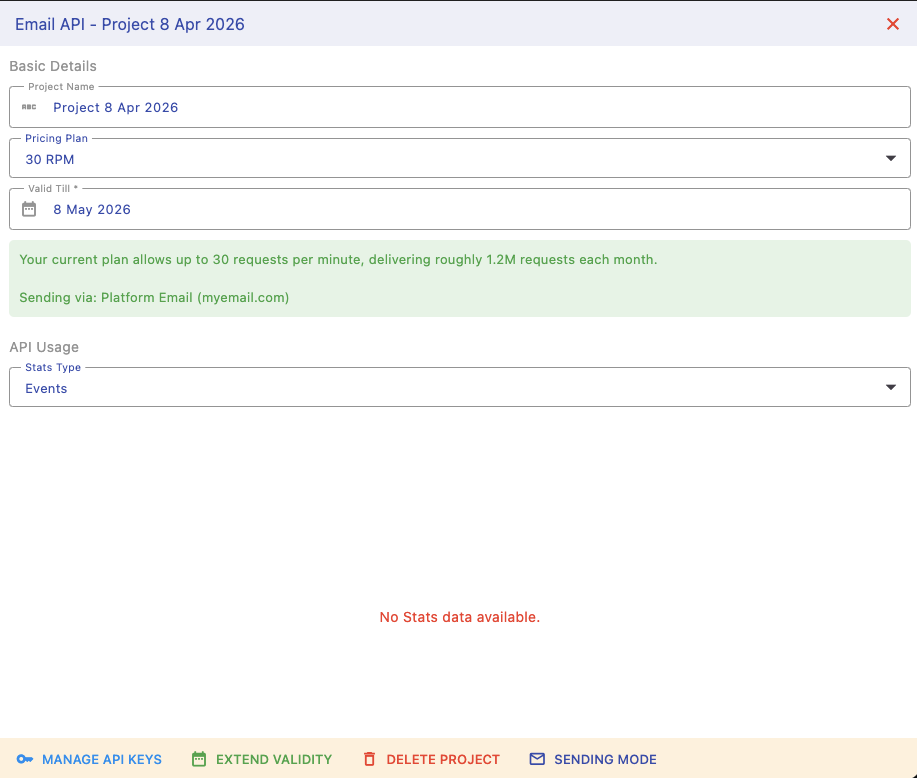Click the dialog title Email API - Project

click(130, 24)
